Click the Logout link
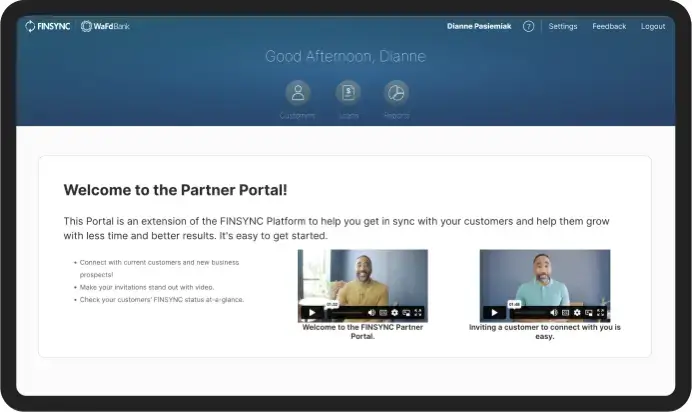 point(653,27)
